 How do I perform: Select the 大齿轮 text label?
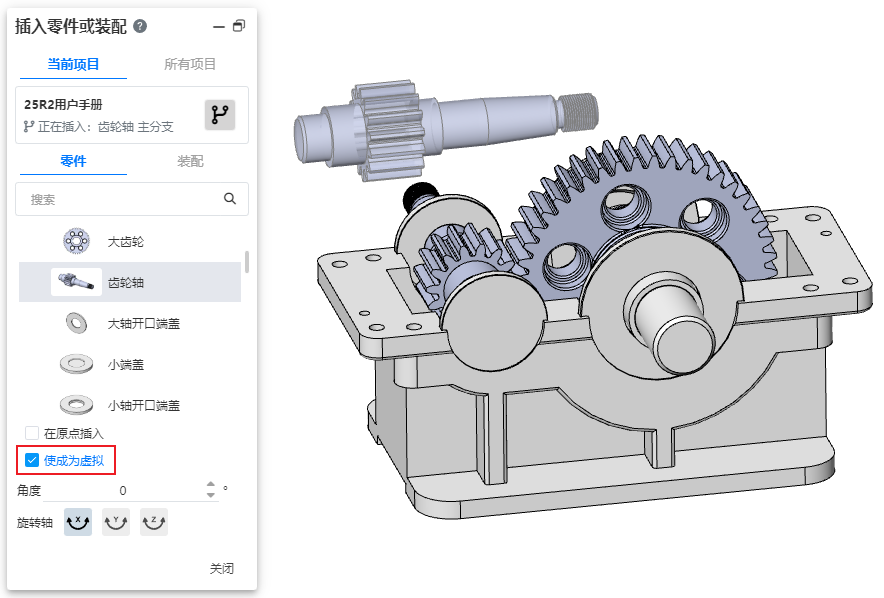point(126,242)
